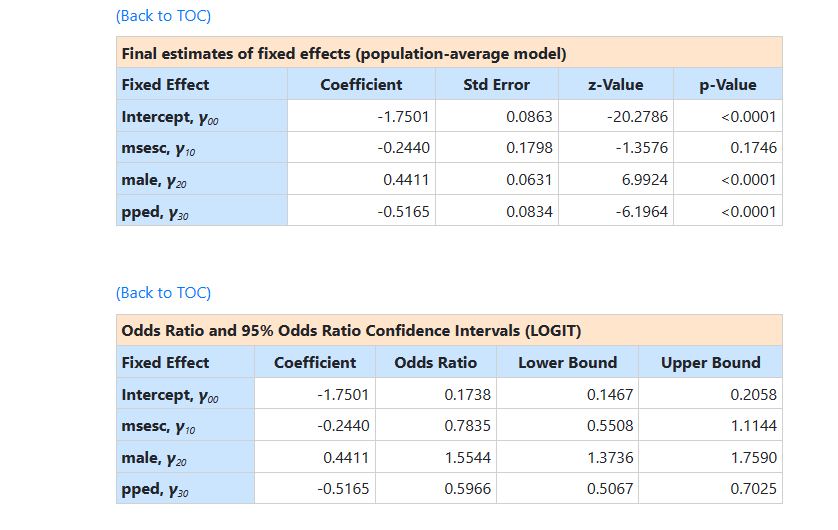Select the msesc p-value cell 0.1746
Image resolution: width=838 pixels, height=530 pixels.
[753, 148]
